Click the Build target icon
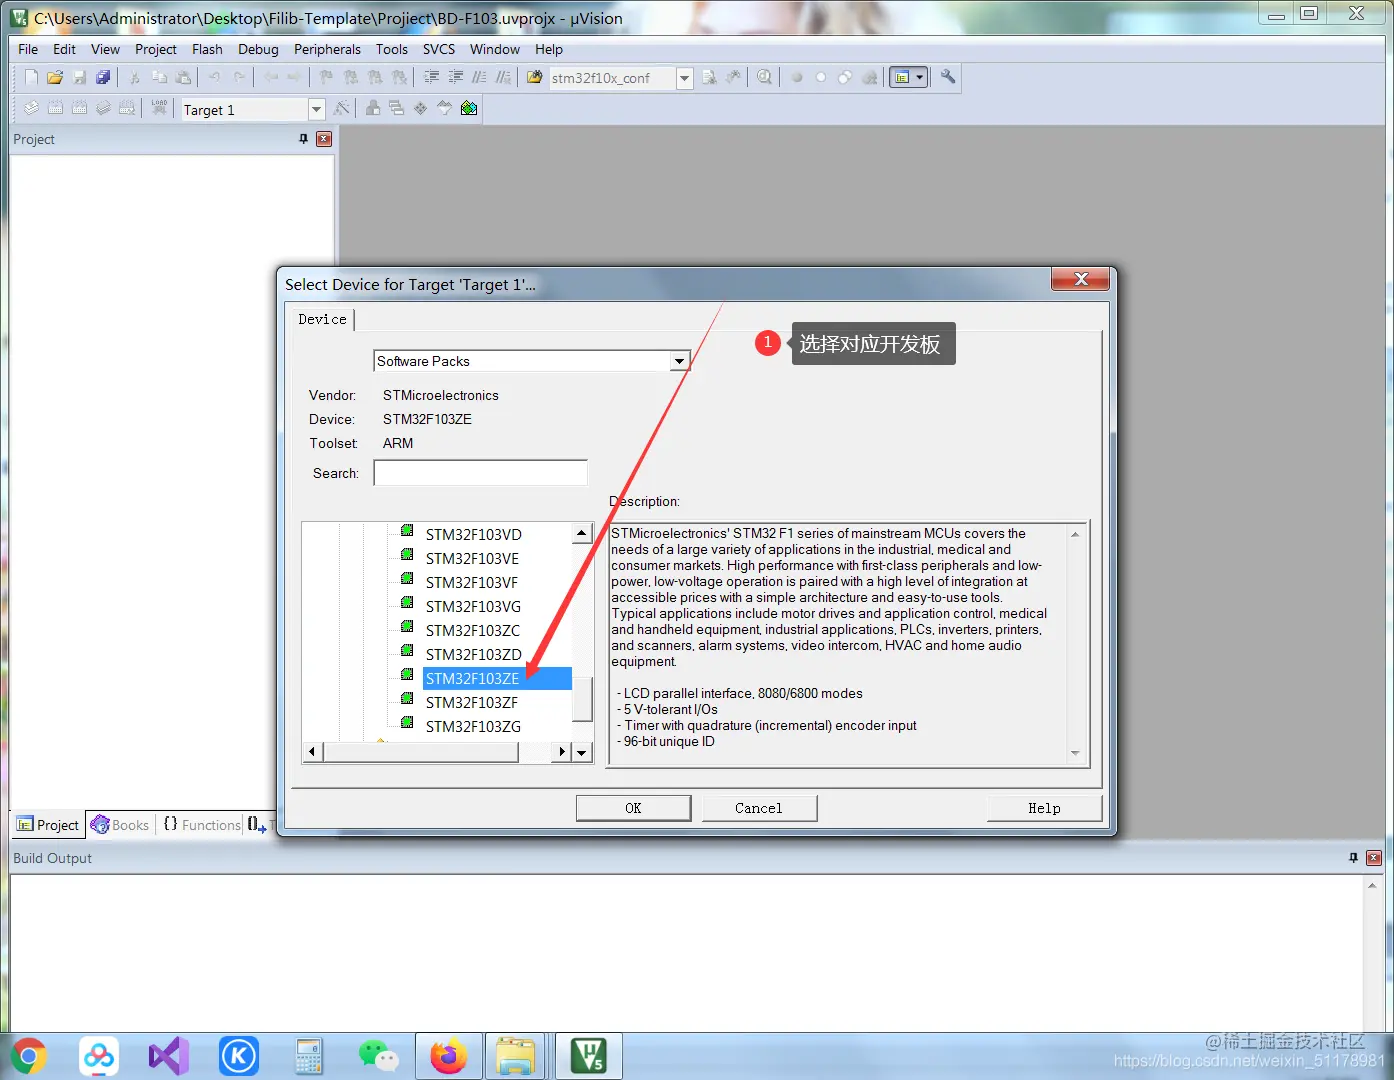Image resolution: width=1394 pixels, height=1080 pixels. click(x=55, y=108)
